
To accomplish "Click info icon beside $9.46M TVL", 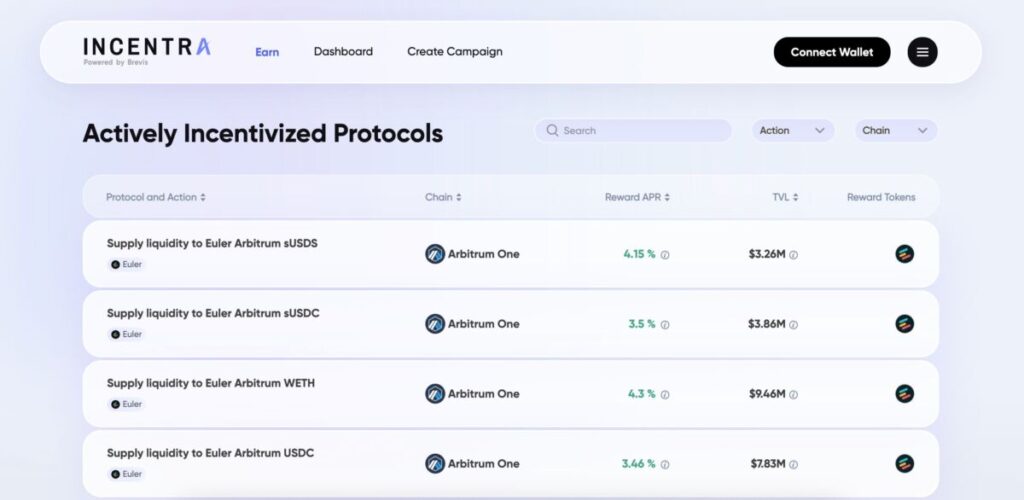I will click(794, 395).
